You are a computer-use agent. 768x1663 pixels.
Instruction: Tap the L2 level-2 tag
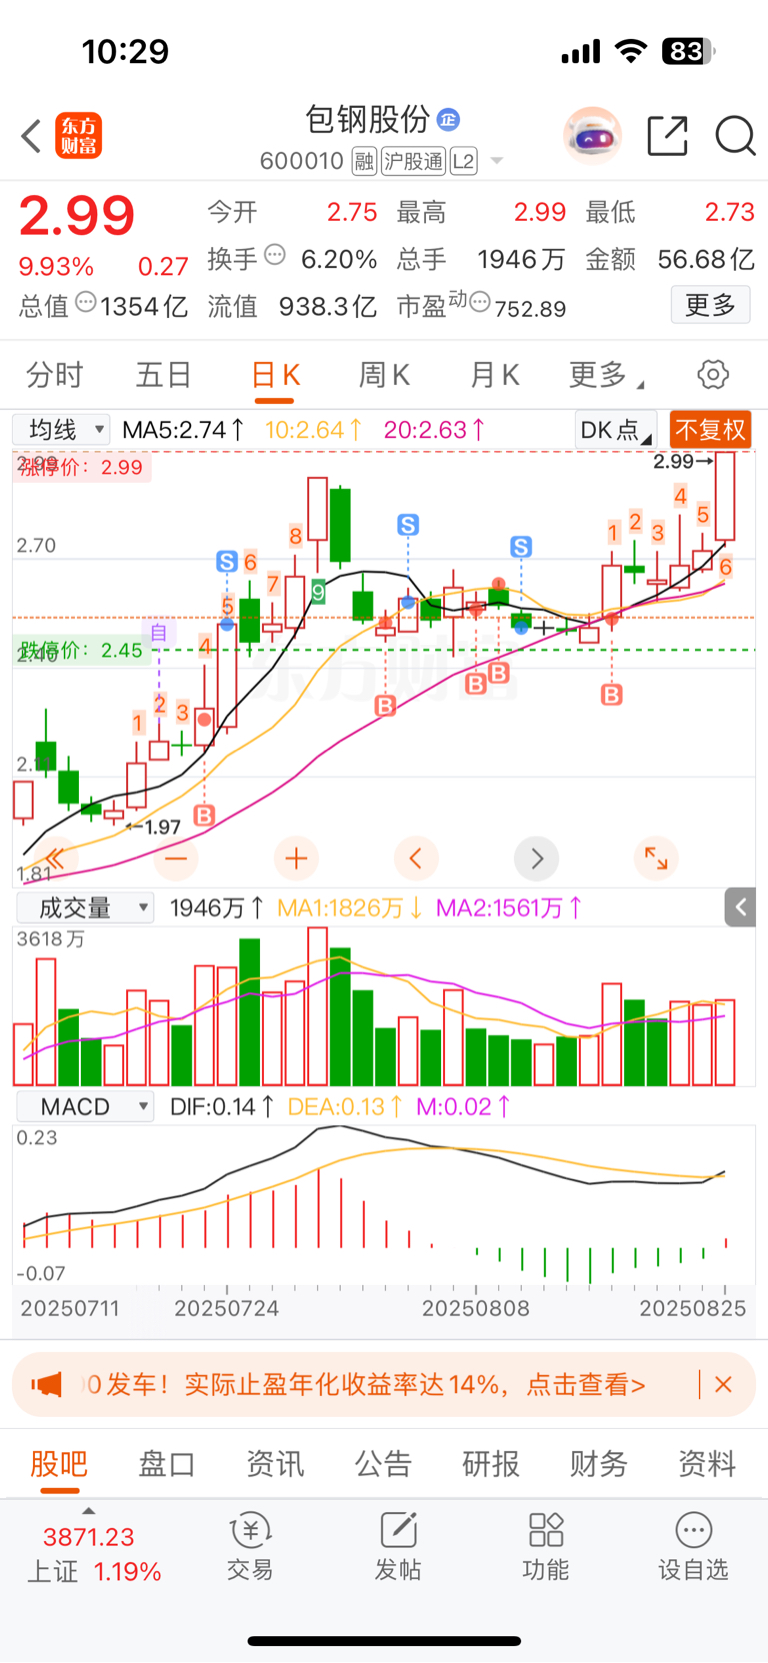pyautogui.click(x=463, y=161)
